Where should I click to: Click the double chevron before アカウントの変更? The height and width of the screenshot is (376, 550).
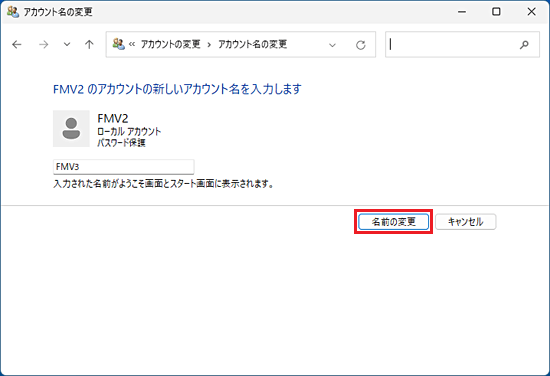click(x=132, y=45)
